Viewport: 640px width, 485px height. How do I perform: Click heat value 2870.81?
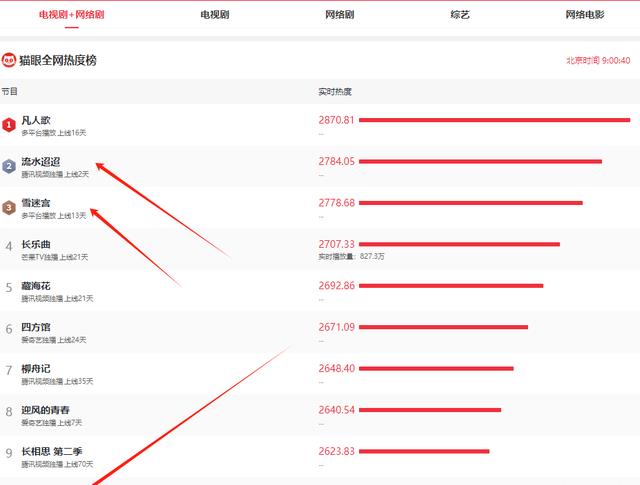click(336, 120)
